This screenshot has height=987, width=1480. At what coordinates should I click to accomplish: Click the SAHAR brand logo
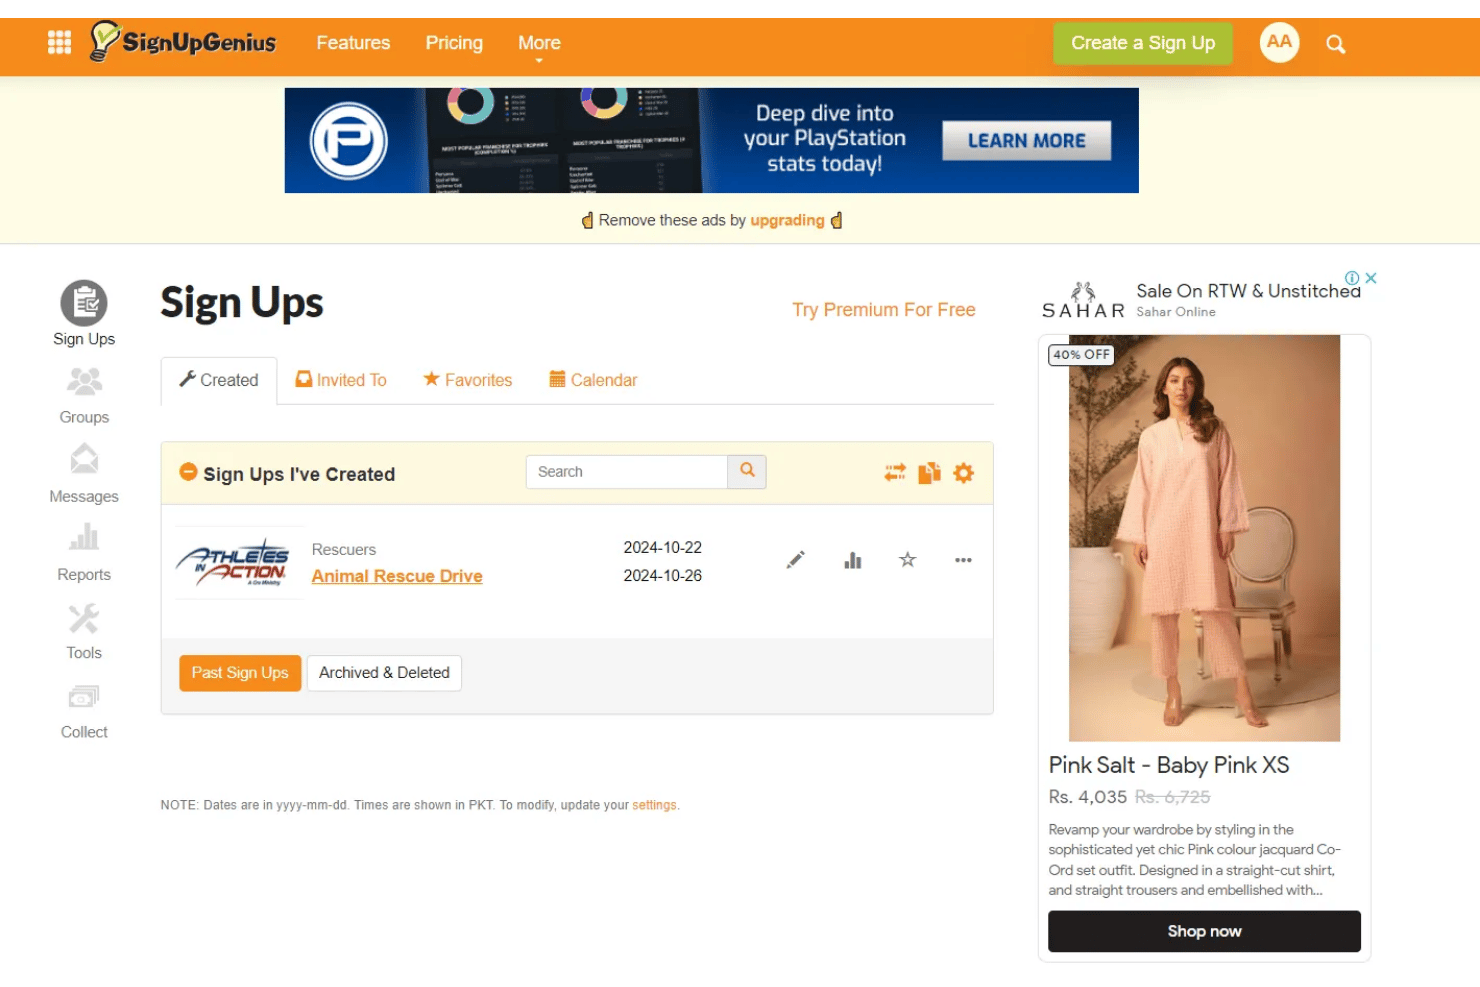coord(1083,301)
